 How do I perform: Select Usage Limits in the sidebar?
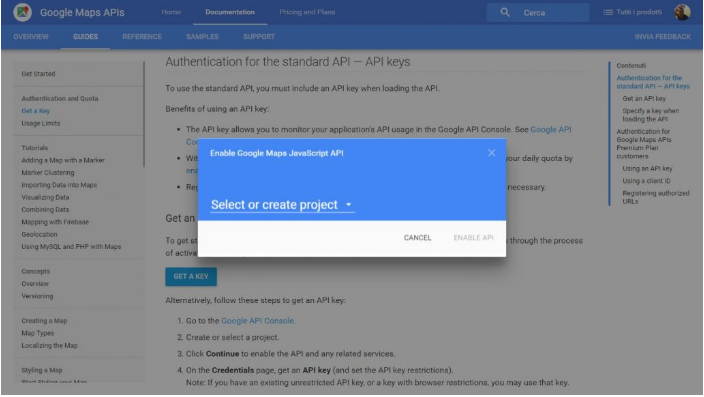pos(41,123)
